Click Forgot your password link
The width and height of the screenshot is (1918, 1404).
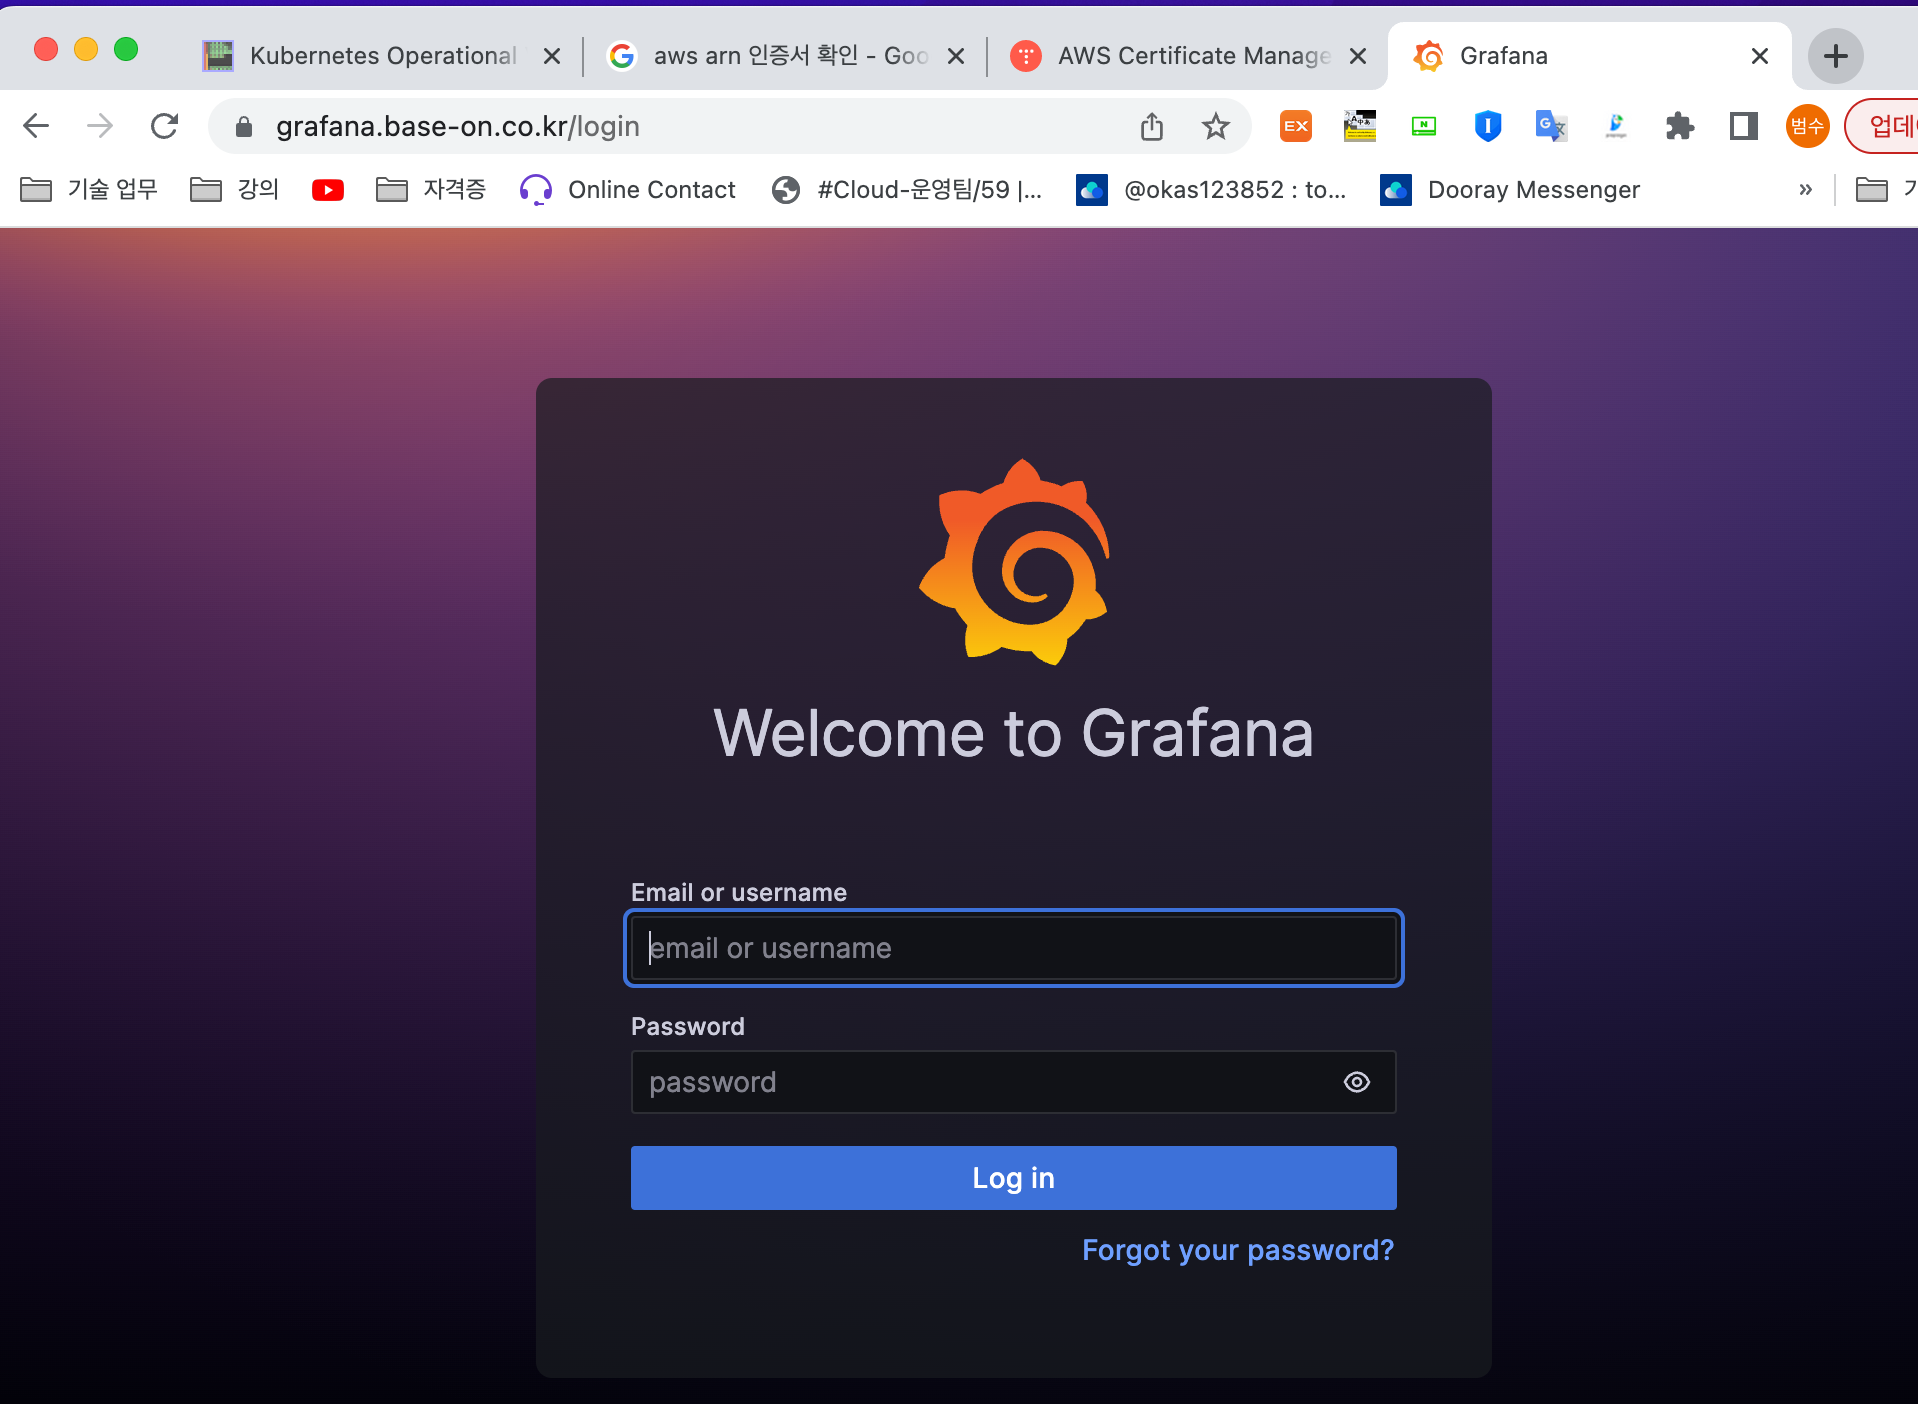1238,1250
